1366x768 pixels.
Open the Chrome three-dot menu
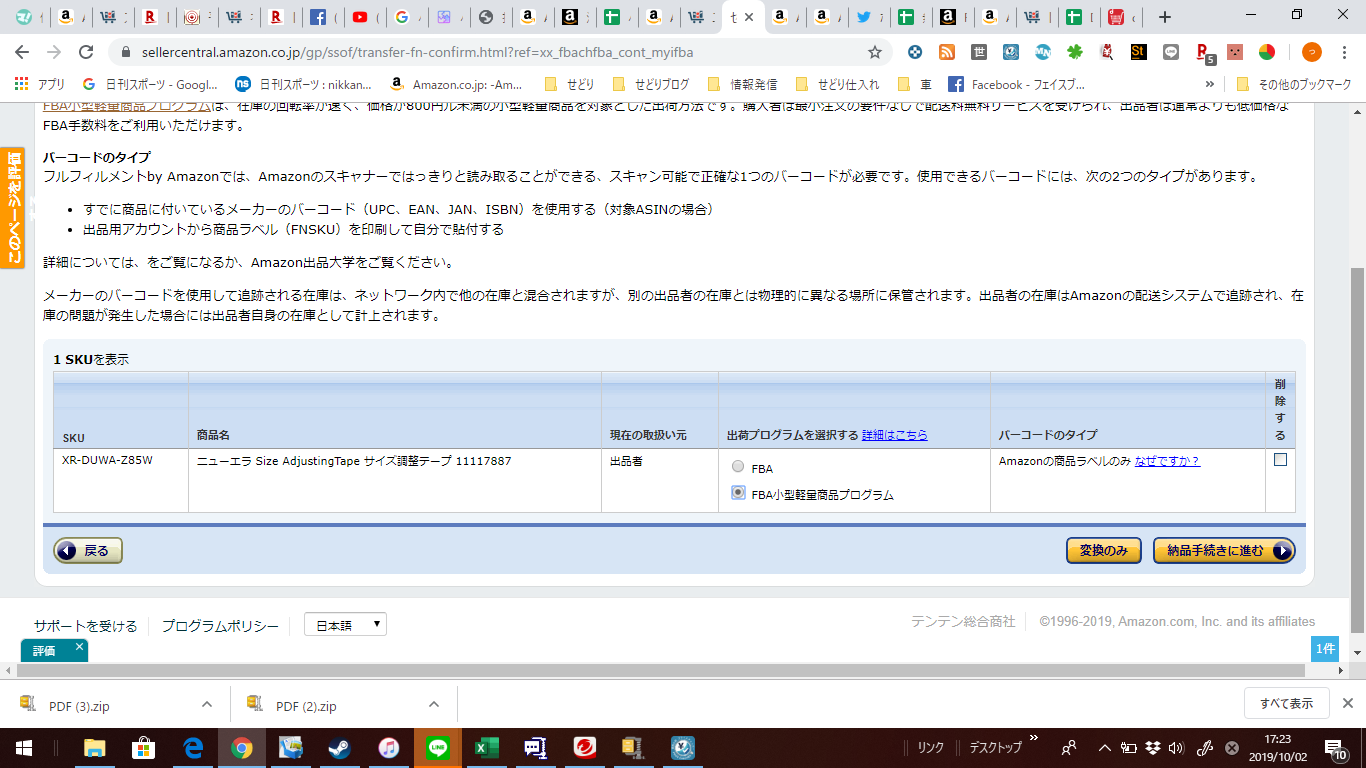pyautogui.click(x=1345, y=52)
